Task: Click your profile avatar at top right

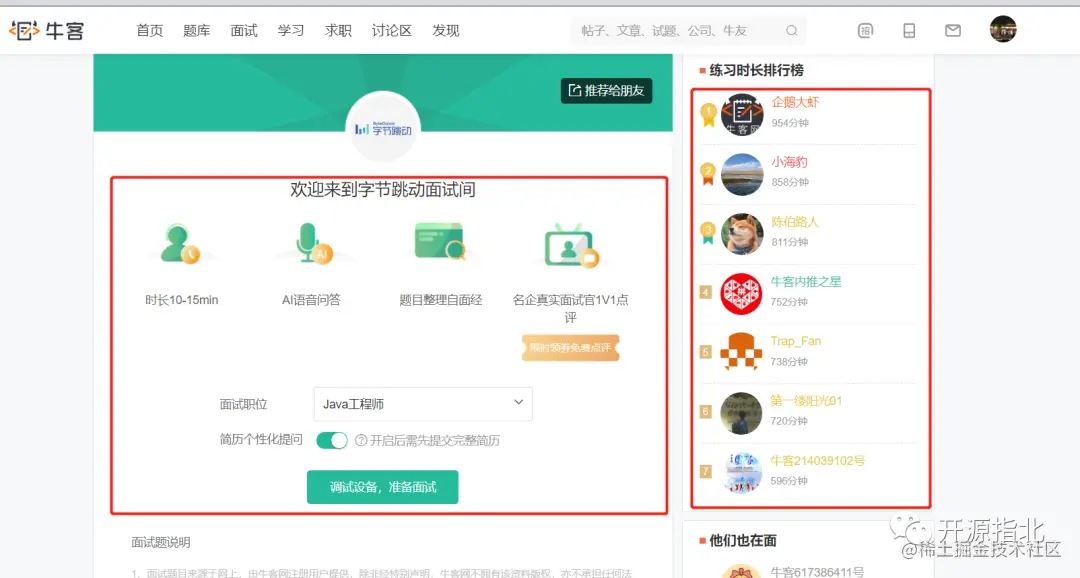Action: coord(1003,29)
